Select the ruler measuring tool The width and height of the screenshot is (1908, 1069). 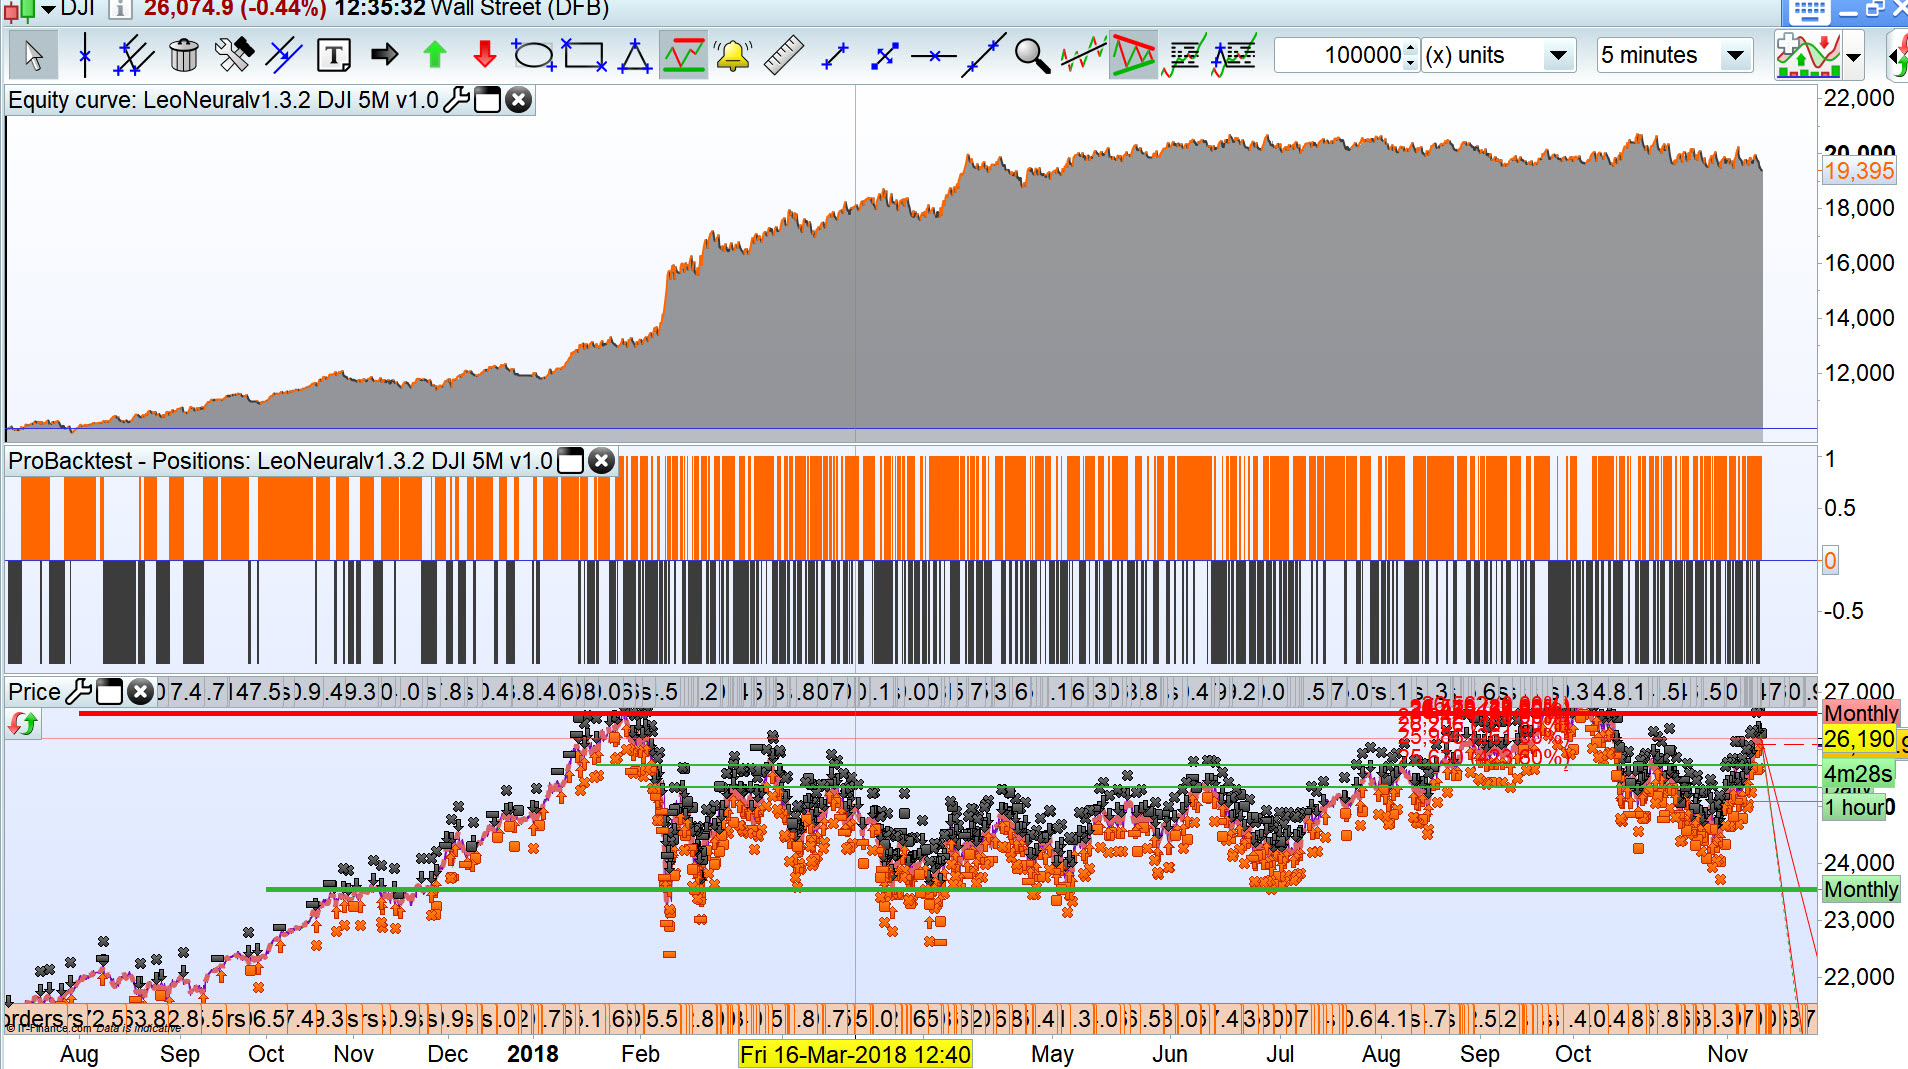click(x=783, y=55)
